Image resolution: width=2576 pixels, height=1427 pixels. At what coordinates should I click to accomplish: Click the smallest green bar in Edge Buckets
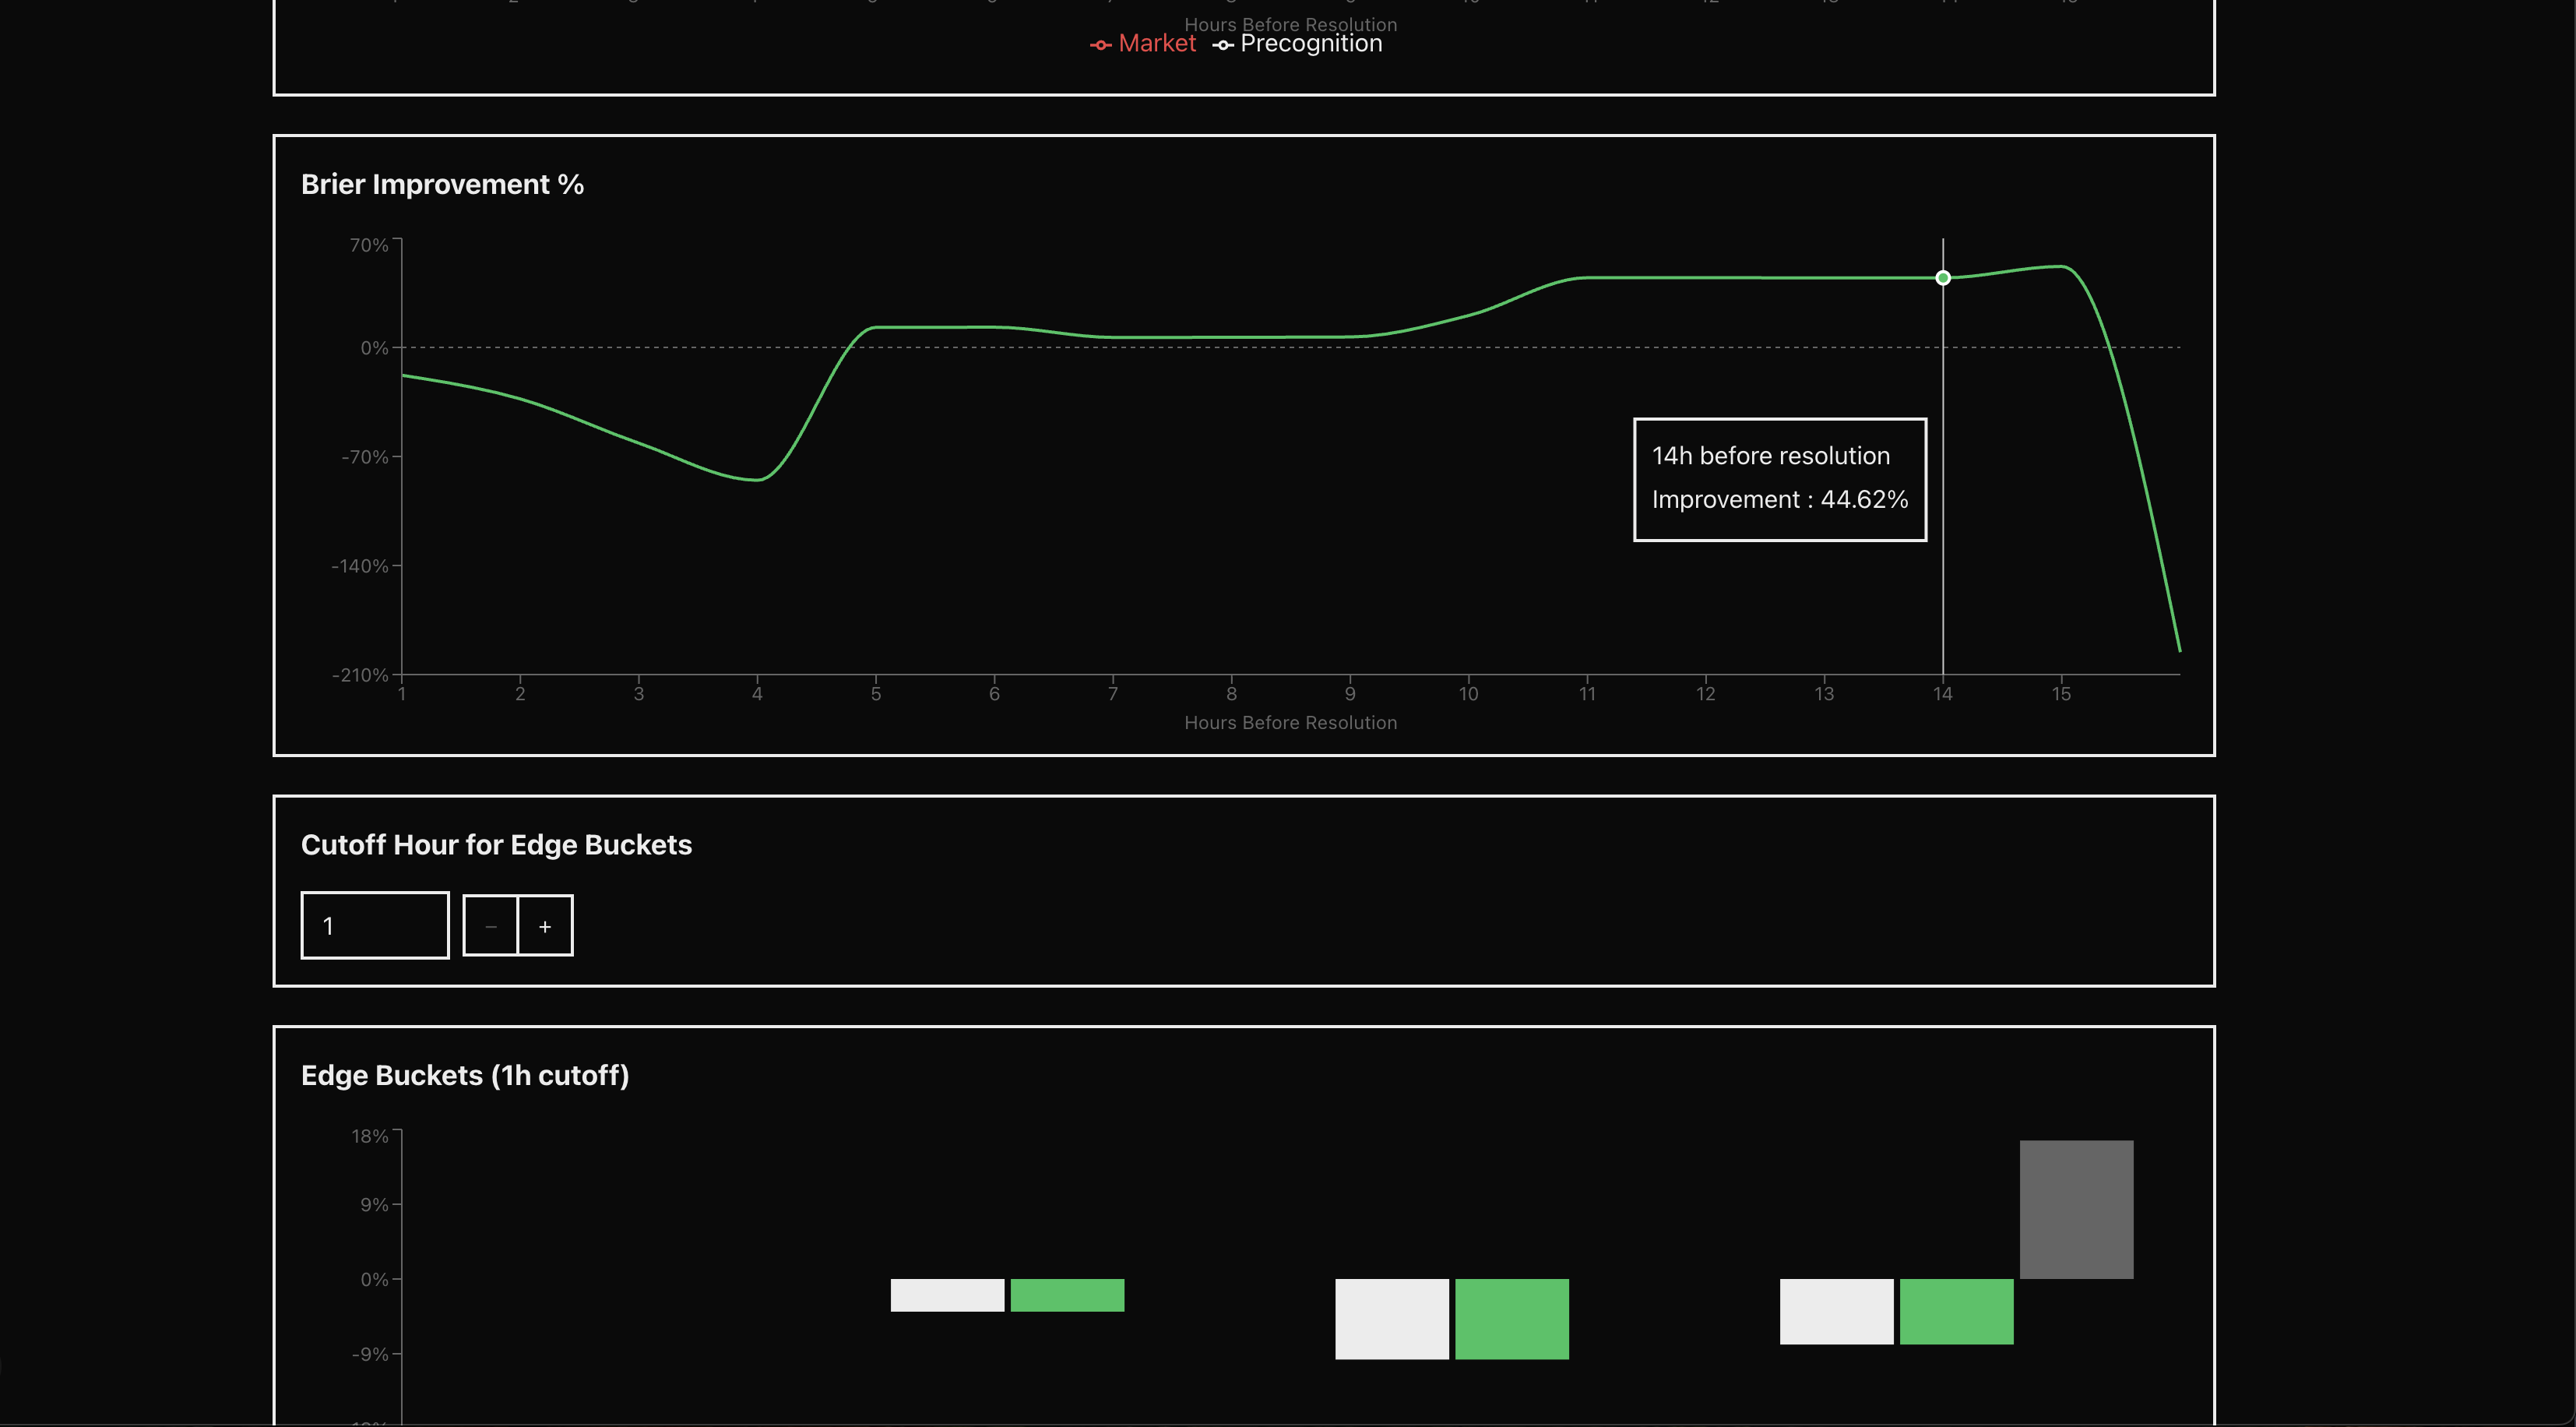[x=1067, y=1295]
